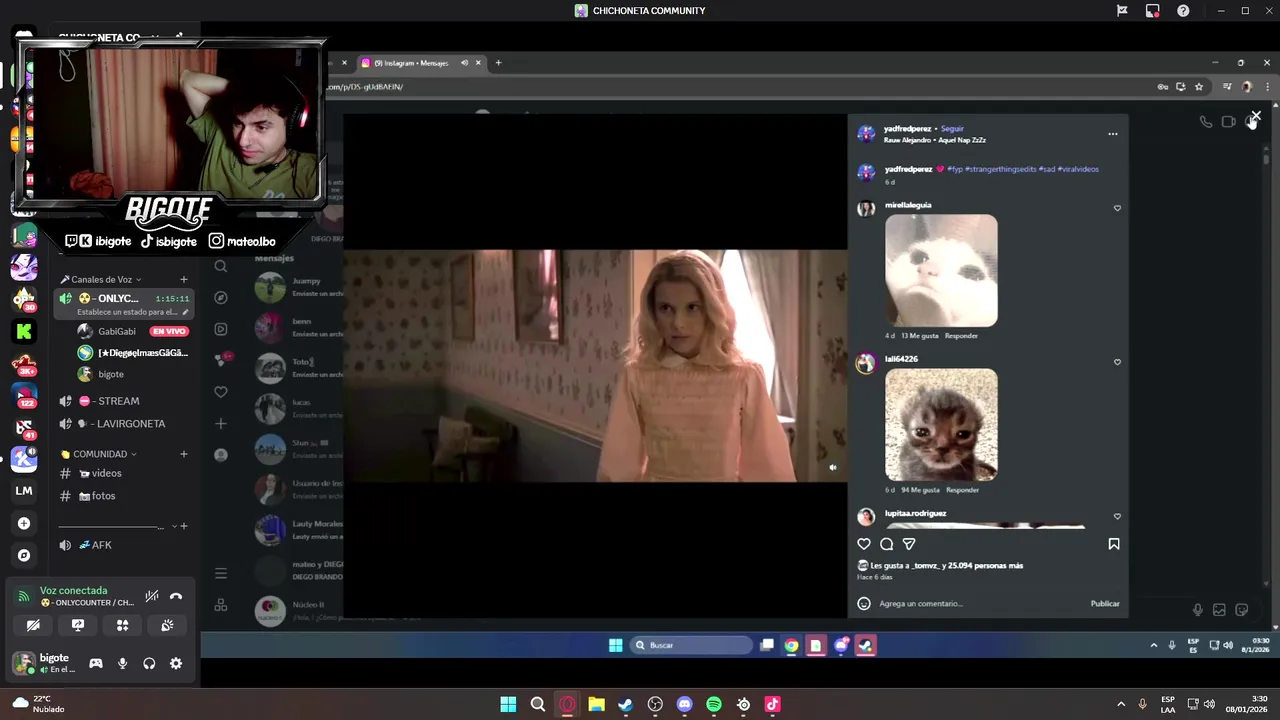The image size is (1280, 720).
Task: Share the Instagram post
Action: [x=909, y=544]
